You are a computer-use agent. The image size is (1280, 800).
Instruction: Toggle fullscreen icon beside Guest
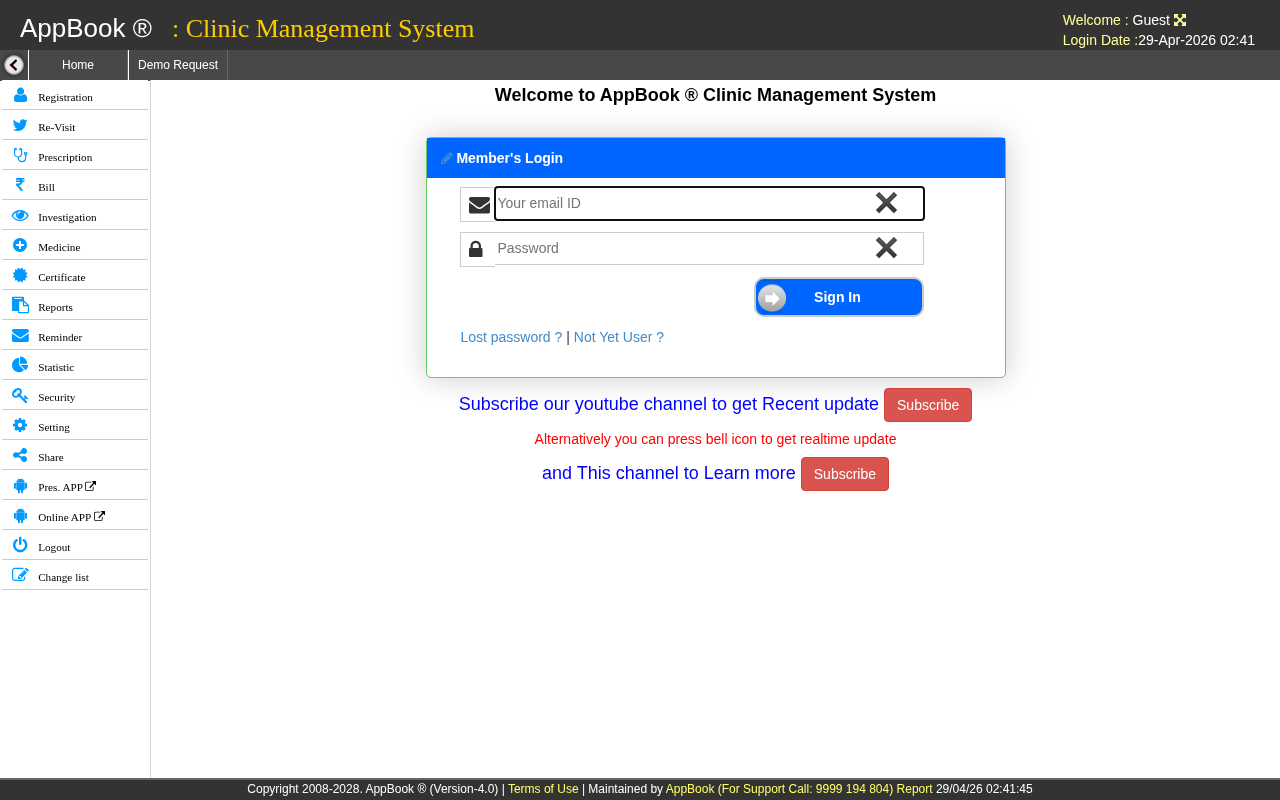(1180, 20)
